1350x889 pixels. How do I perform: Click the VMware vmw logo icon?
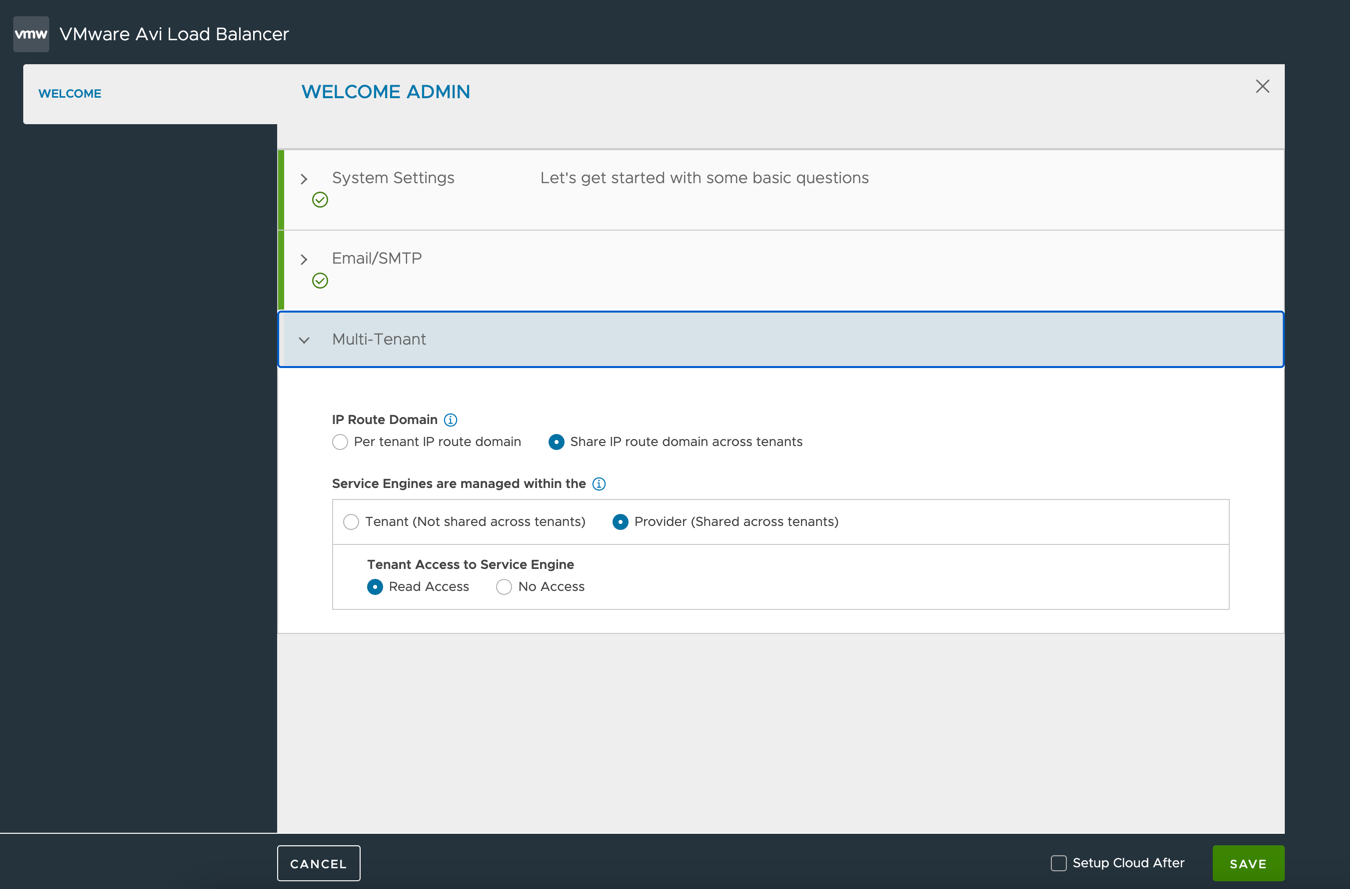point(31,34)
